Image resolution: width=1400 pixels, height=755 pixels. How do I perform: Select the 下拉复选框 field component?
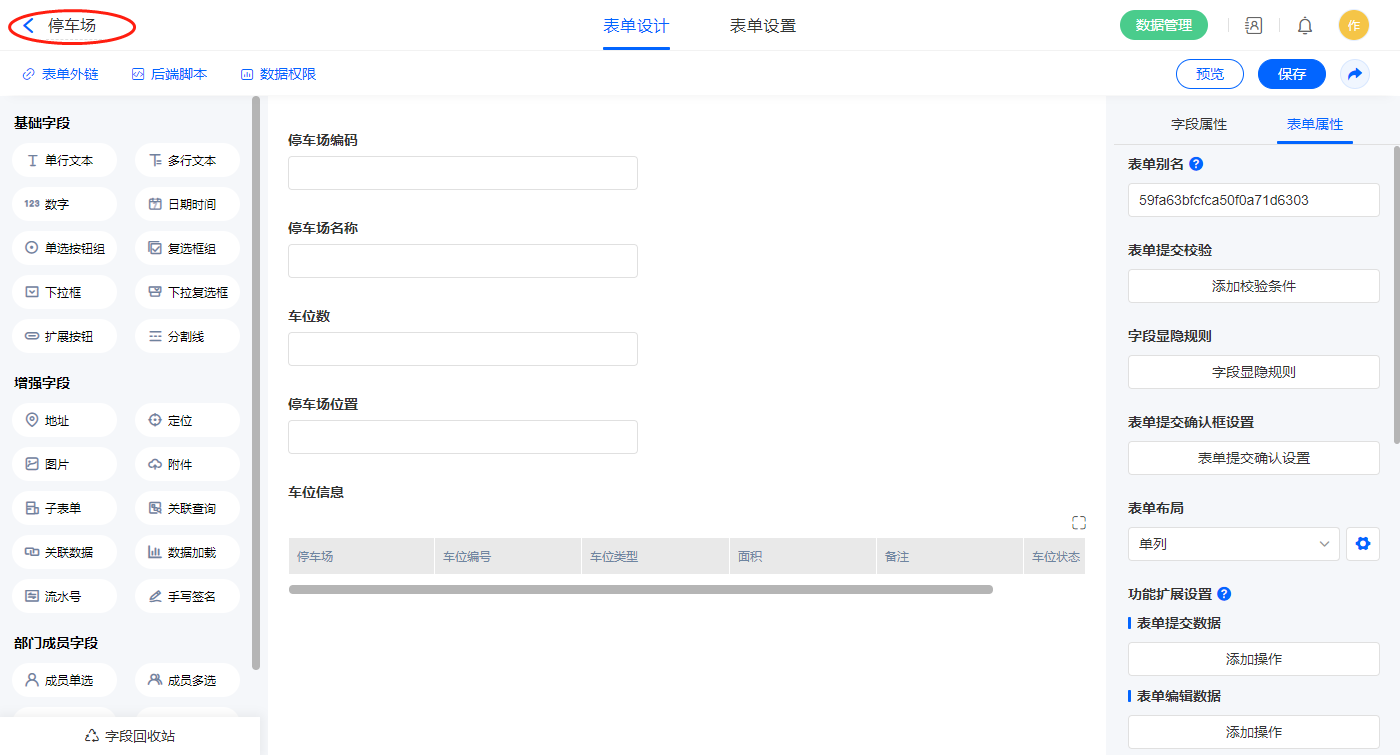[187, 292]
